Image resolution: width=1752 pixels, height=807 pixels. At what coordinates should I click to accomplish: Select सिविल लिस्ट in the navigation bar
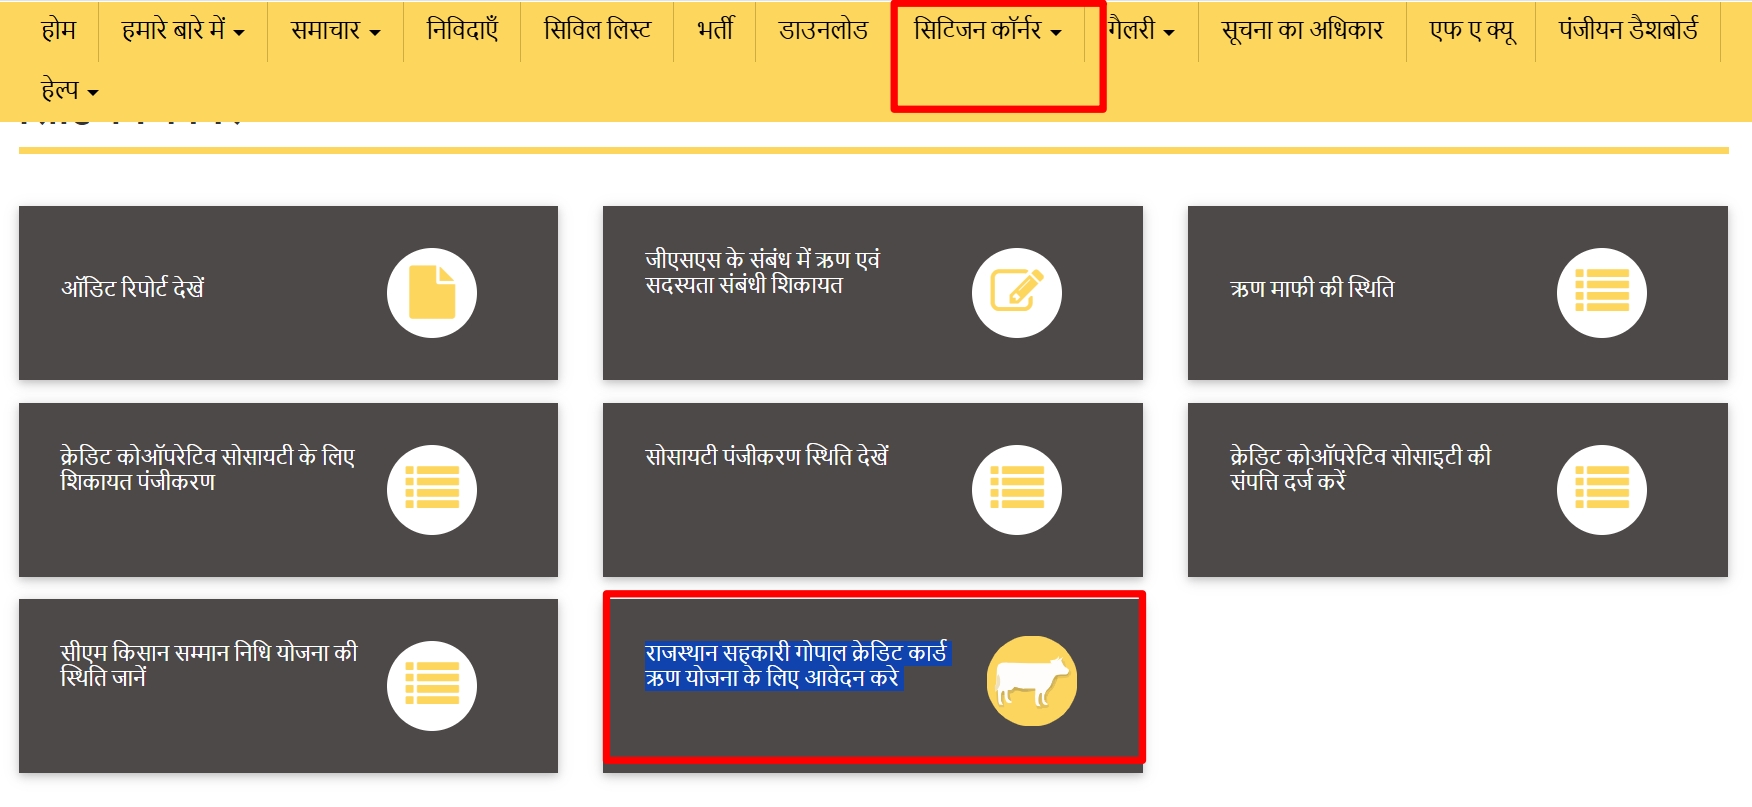click(x=597, y=31)
